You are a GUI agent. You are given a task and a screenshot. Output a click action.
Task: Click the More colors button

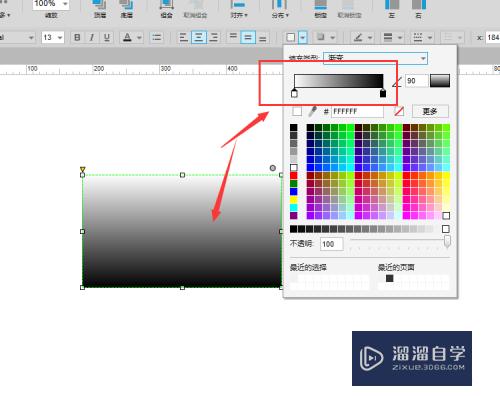(430, 111)
